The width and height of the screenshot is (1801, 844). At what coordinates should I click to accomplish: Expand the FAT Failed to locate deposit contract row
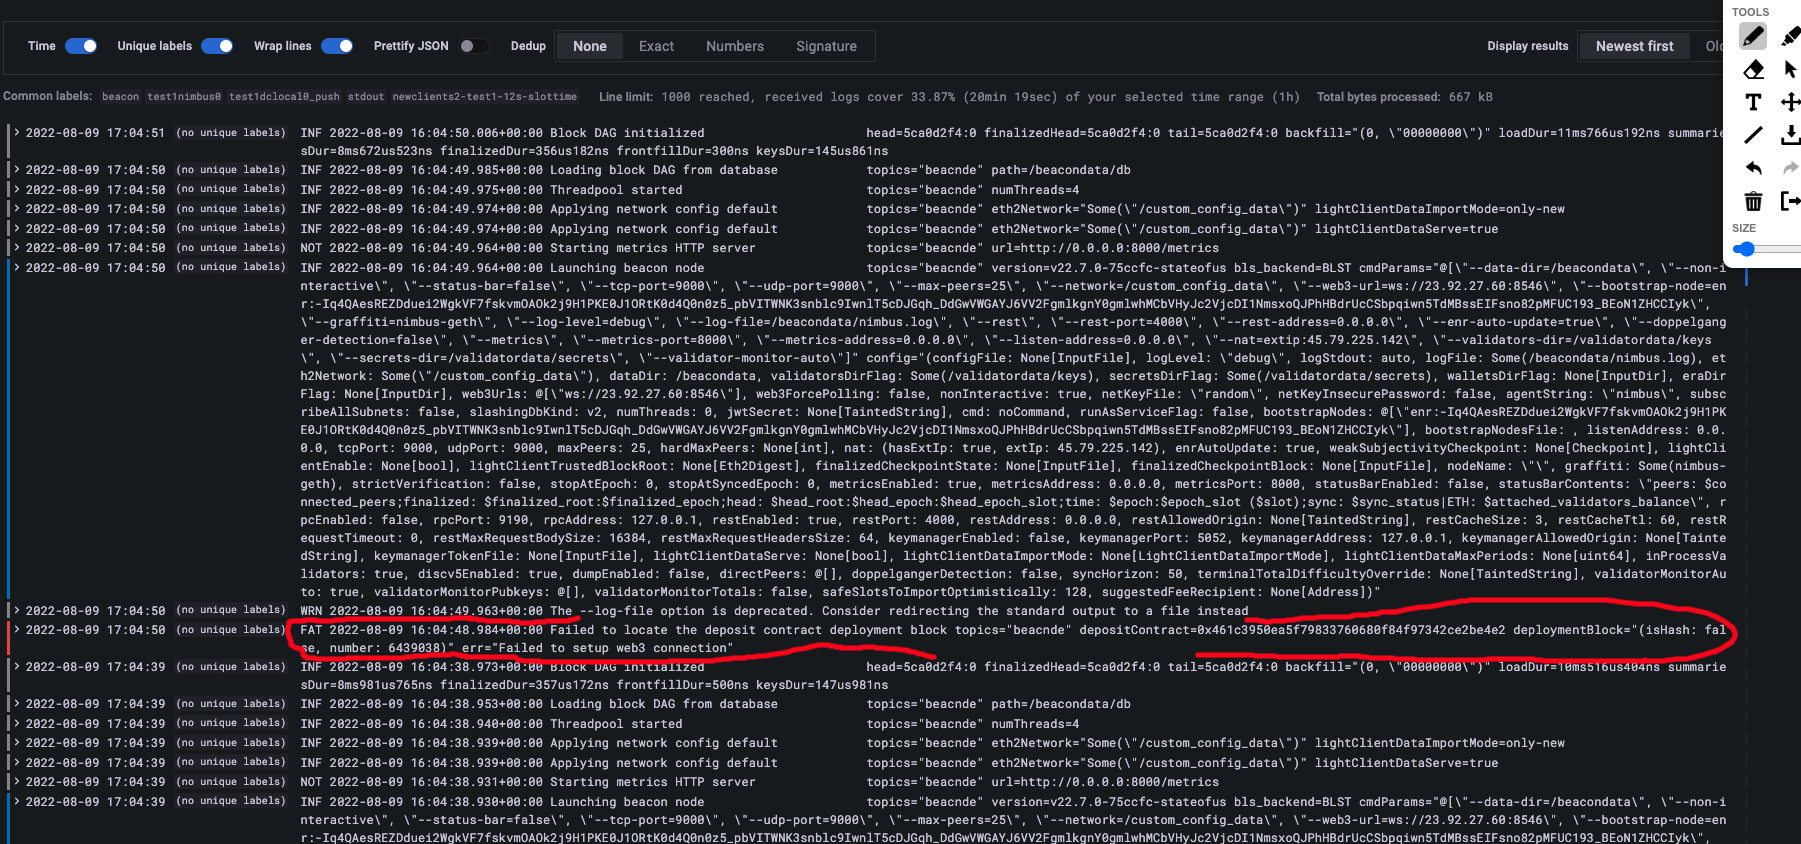17,630
